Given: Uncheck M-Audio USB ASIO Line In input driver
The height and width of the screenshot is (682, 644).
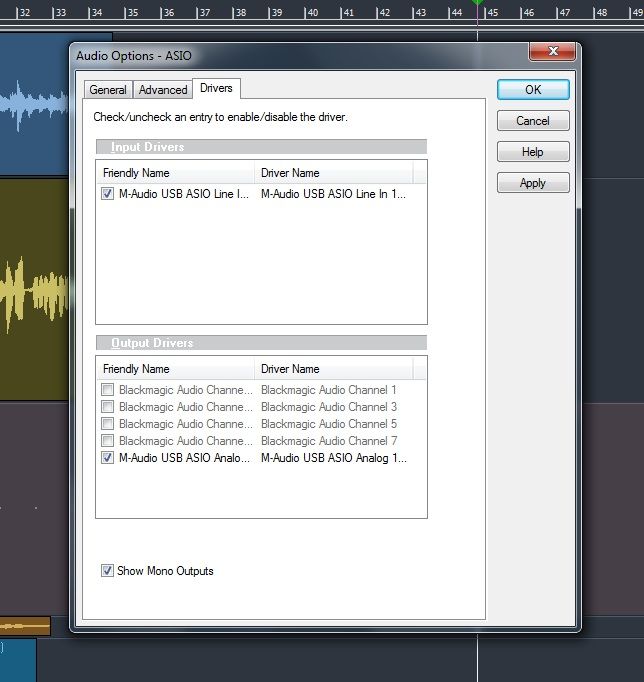Looking at the screenshot, I should coord(107,195).
